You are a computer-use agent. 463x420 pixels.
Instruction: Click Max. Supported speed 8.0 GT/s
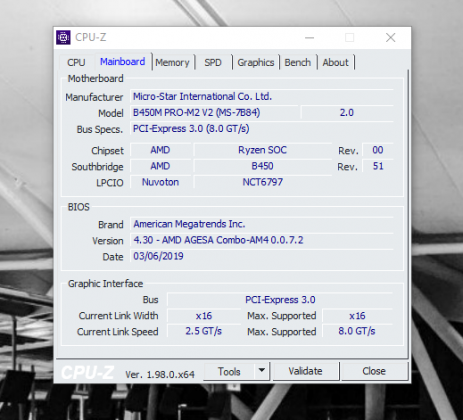(357, 331)
